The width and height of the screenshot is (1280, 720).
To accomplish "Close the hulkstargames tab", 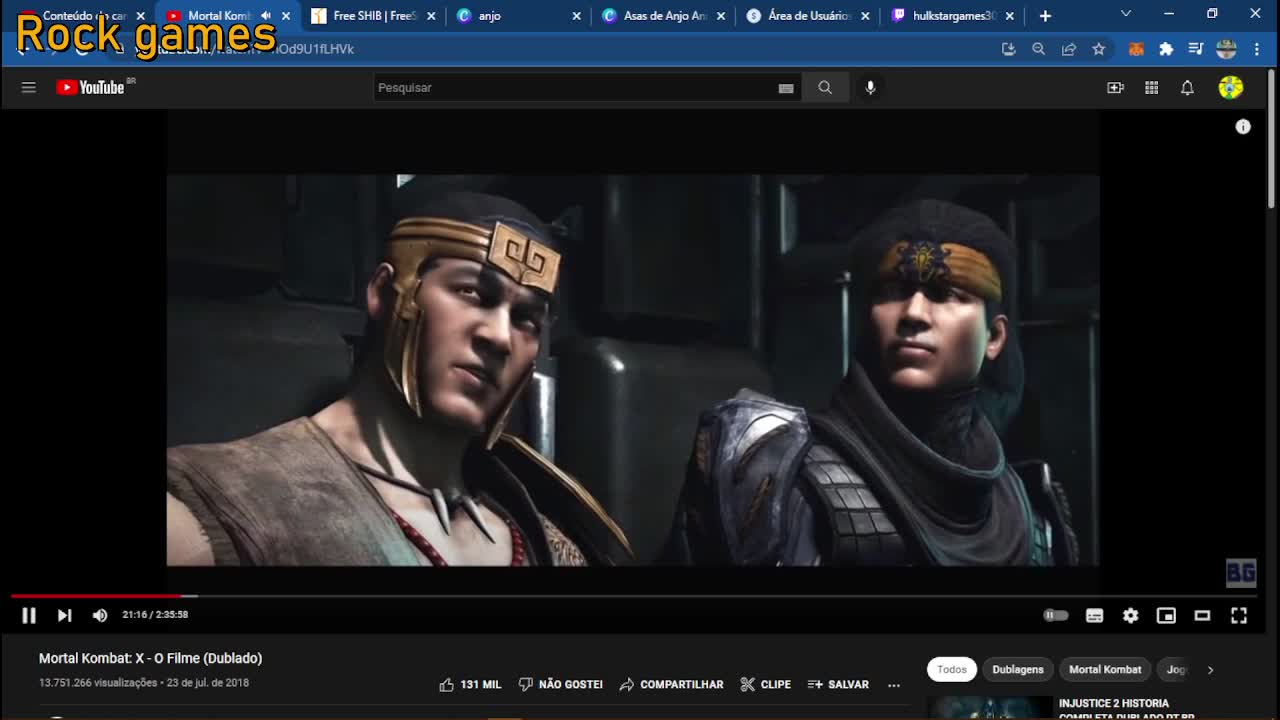I will (1009, 16).
